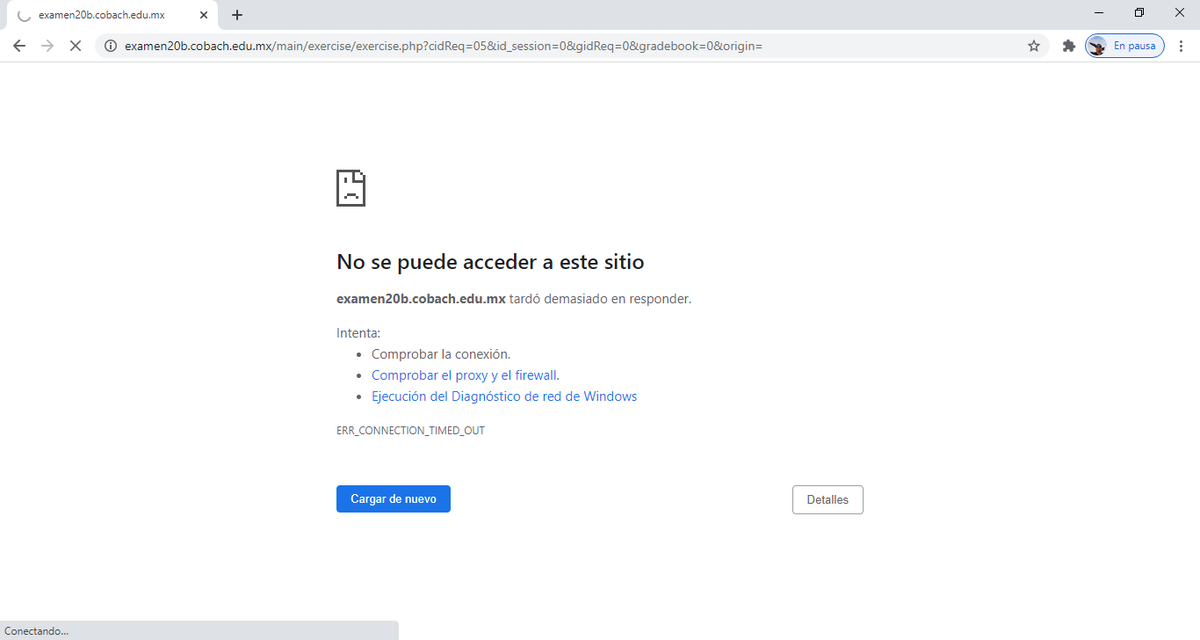View site information icon in address bar
This screenshot has width=1200, height=640.
[x=111, y=46]
